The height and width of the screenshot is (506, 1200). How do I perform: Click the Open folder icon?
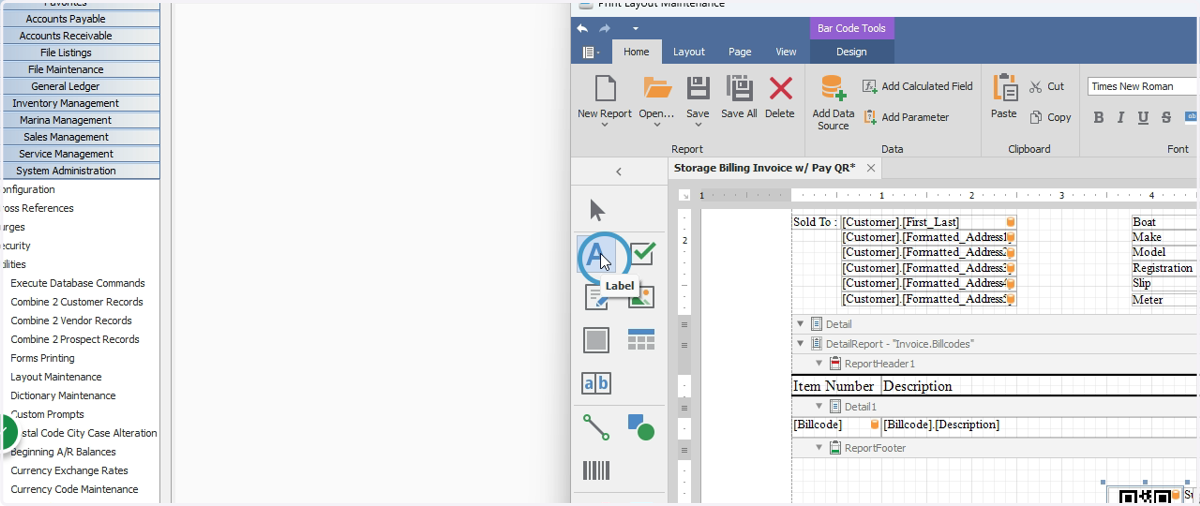click(657, 87)
